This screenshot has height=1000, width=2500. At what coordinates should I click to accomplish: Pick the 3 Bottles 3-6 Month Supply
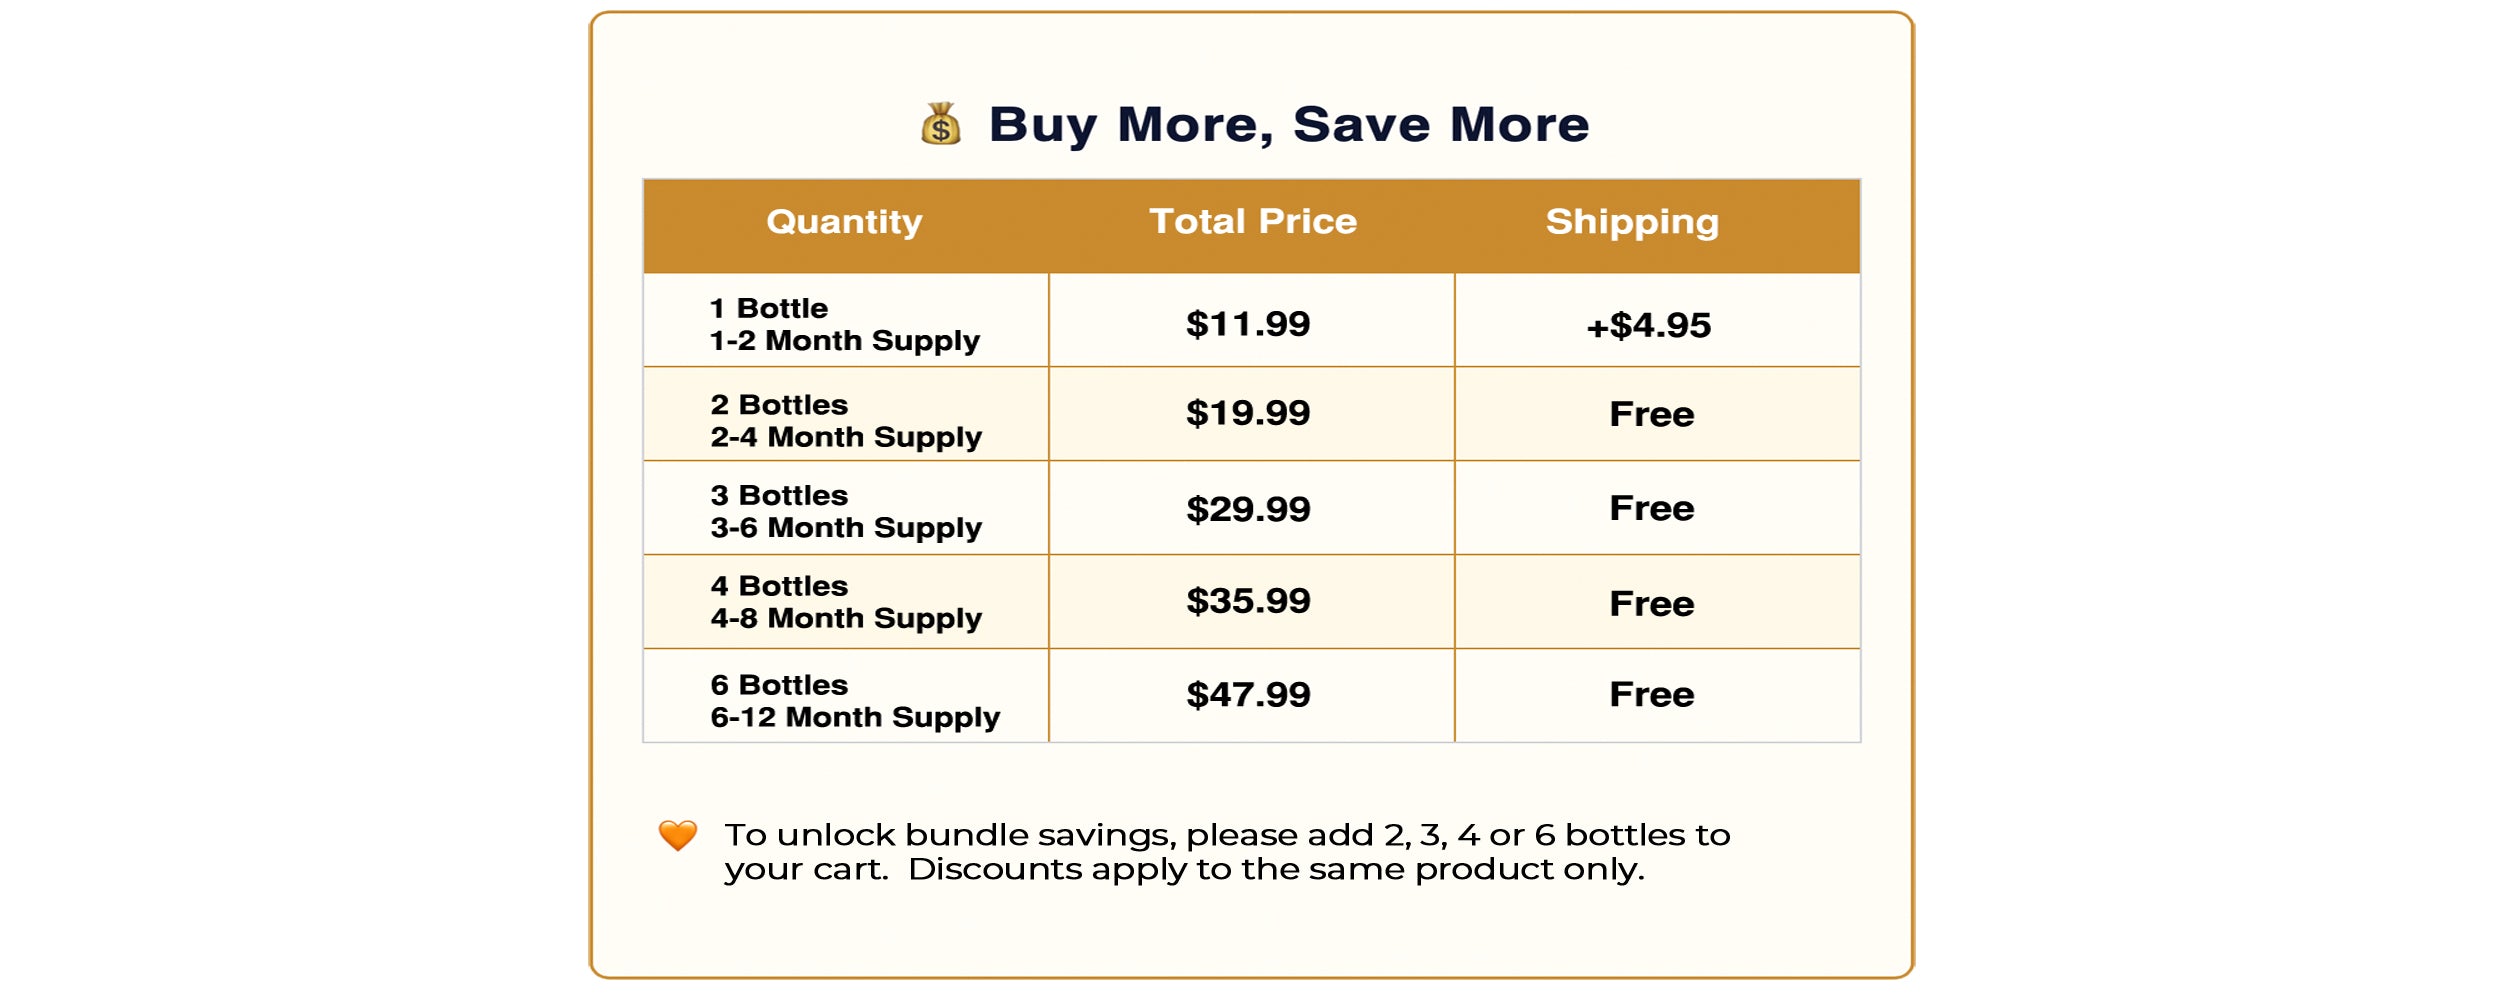click(845, 511)
